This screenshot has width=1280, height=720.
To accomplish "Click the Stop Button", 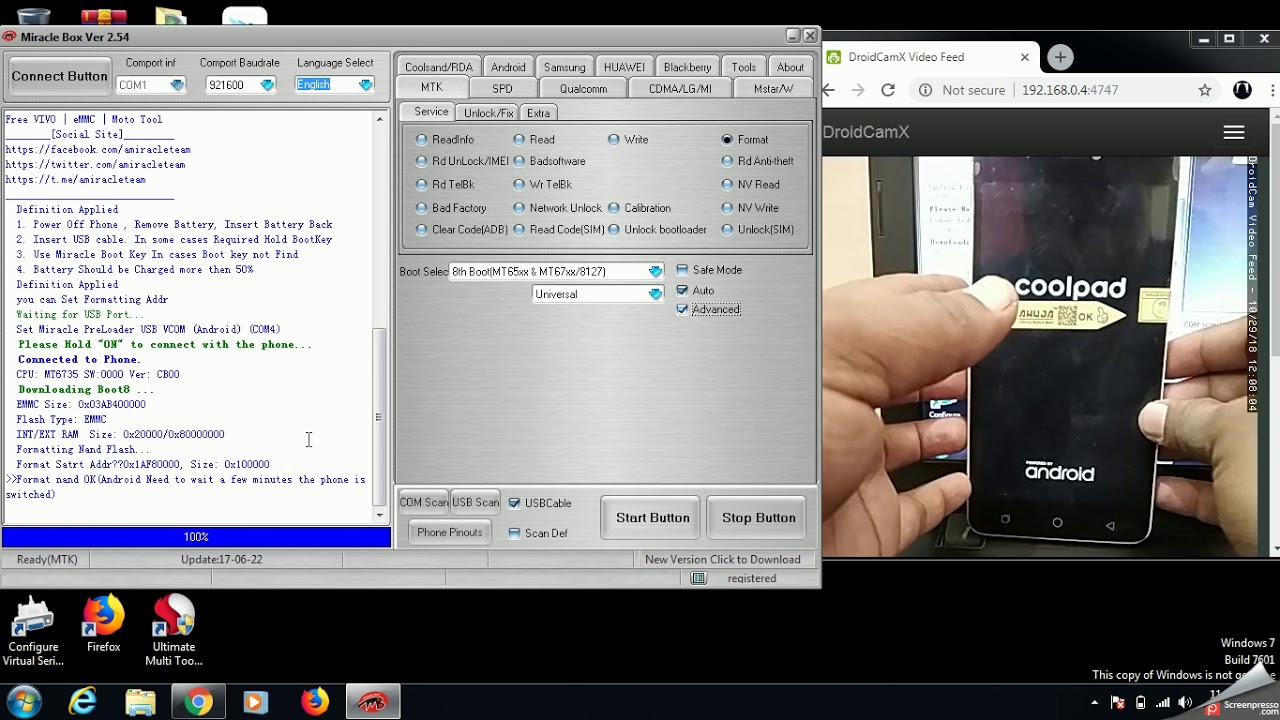I will (x=758, y=517).
